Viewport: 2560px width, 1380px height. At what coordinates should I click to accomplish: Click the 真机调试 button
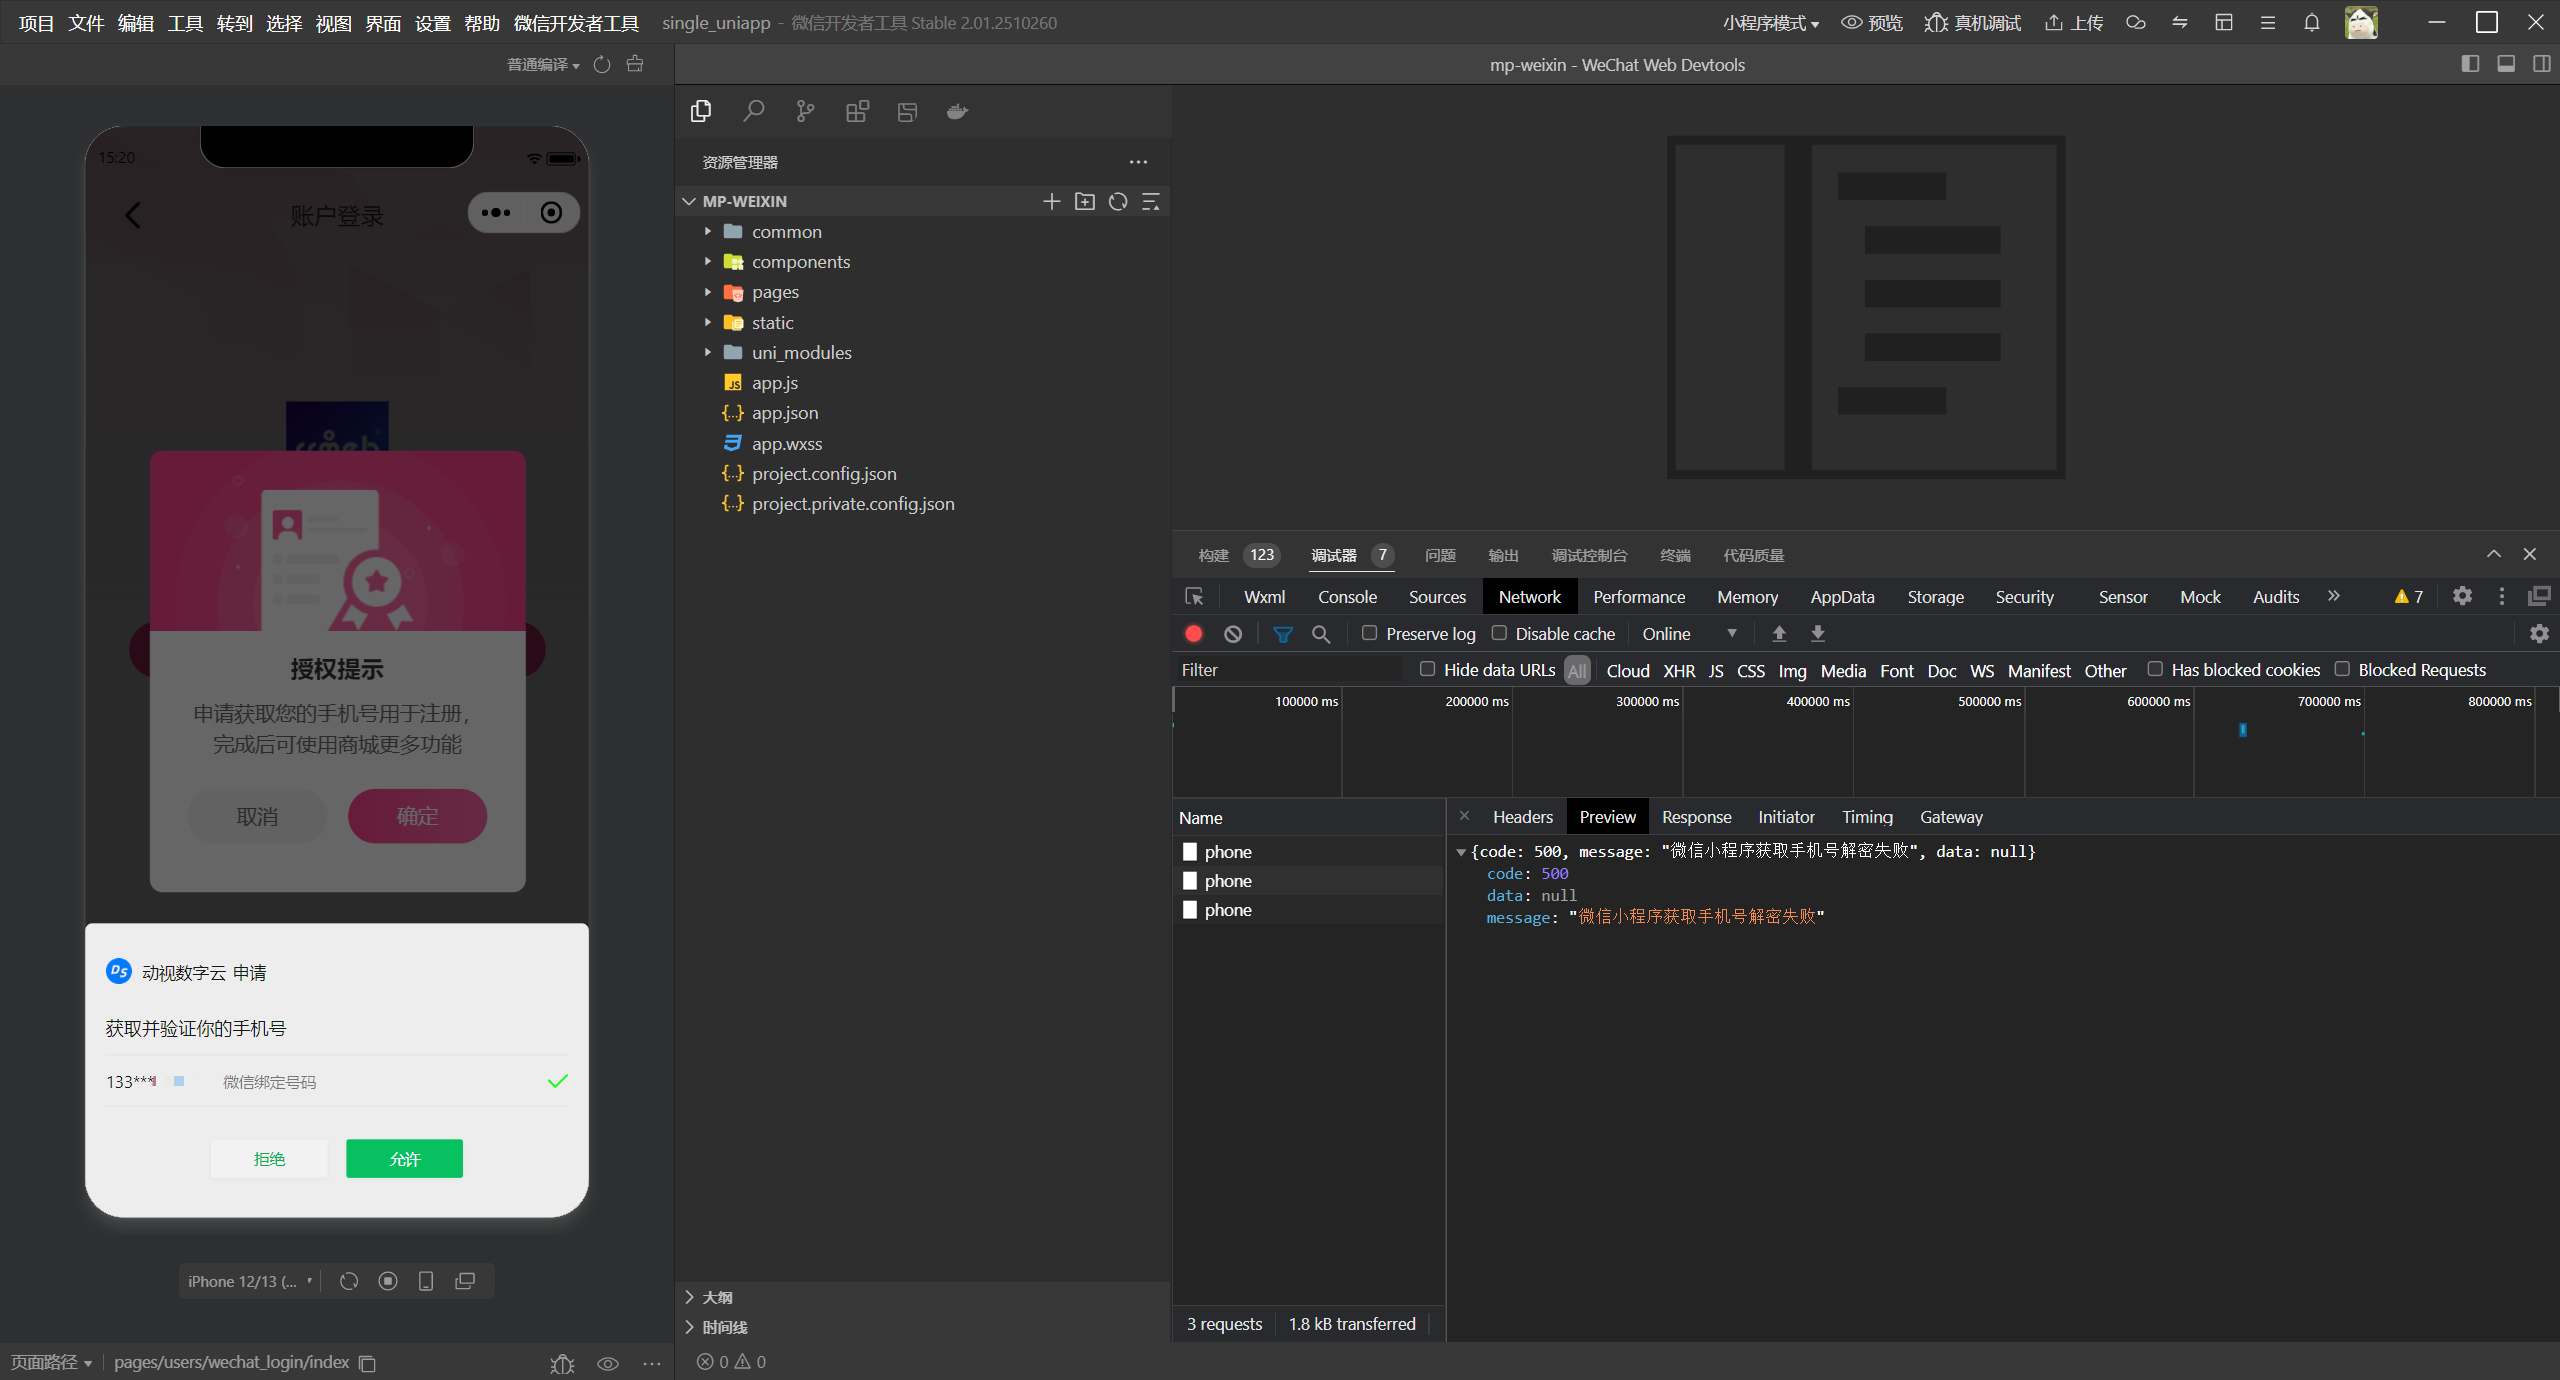tap(1972, 23)
